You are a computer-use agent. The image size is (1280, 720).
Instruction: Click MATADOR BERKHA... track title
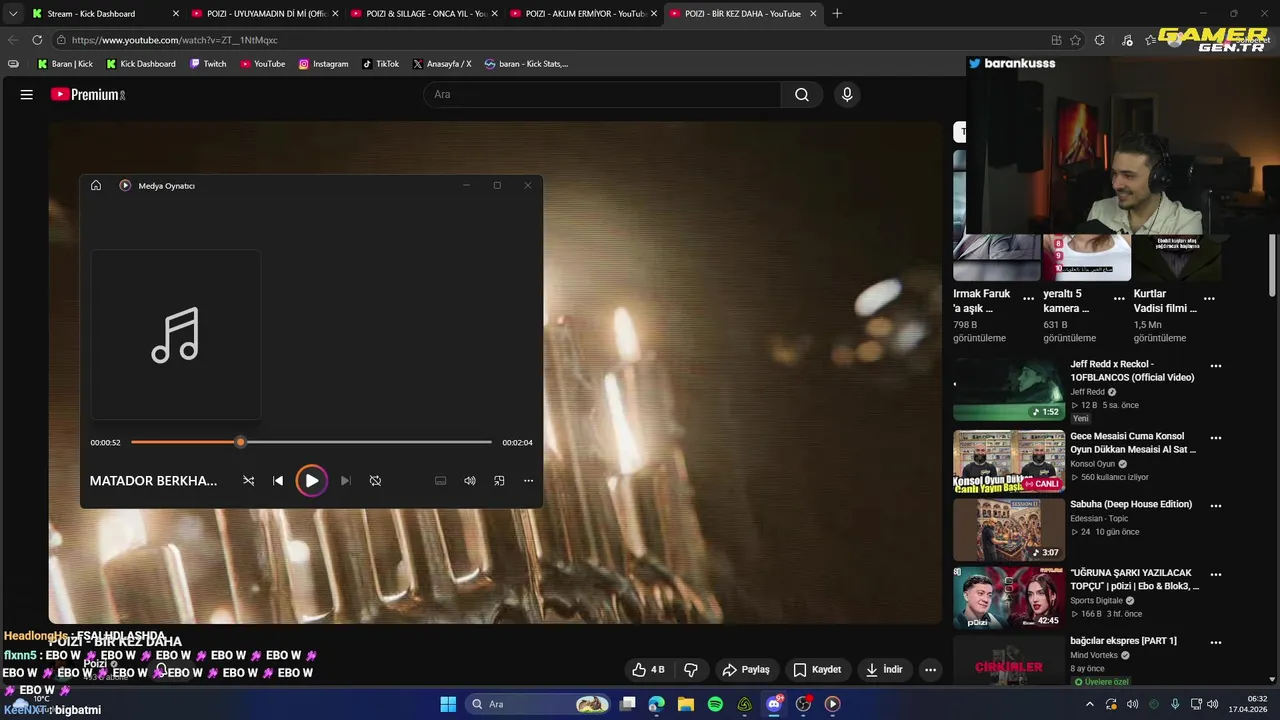coord(153,481)
